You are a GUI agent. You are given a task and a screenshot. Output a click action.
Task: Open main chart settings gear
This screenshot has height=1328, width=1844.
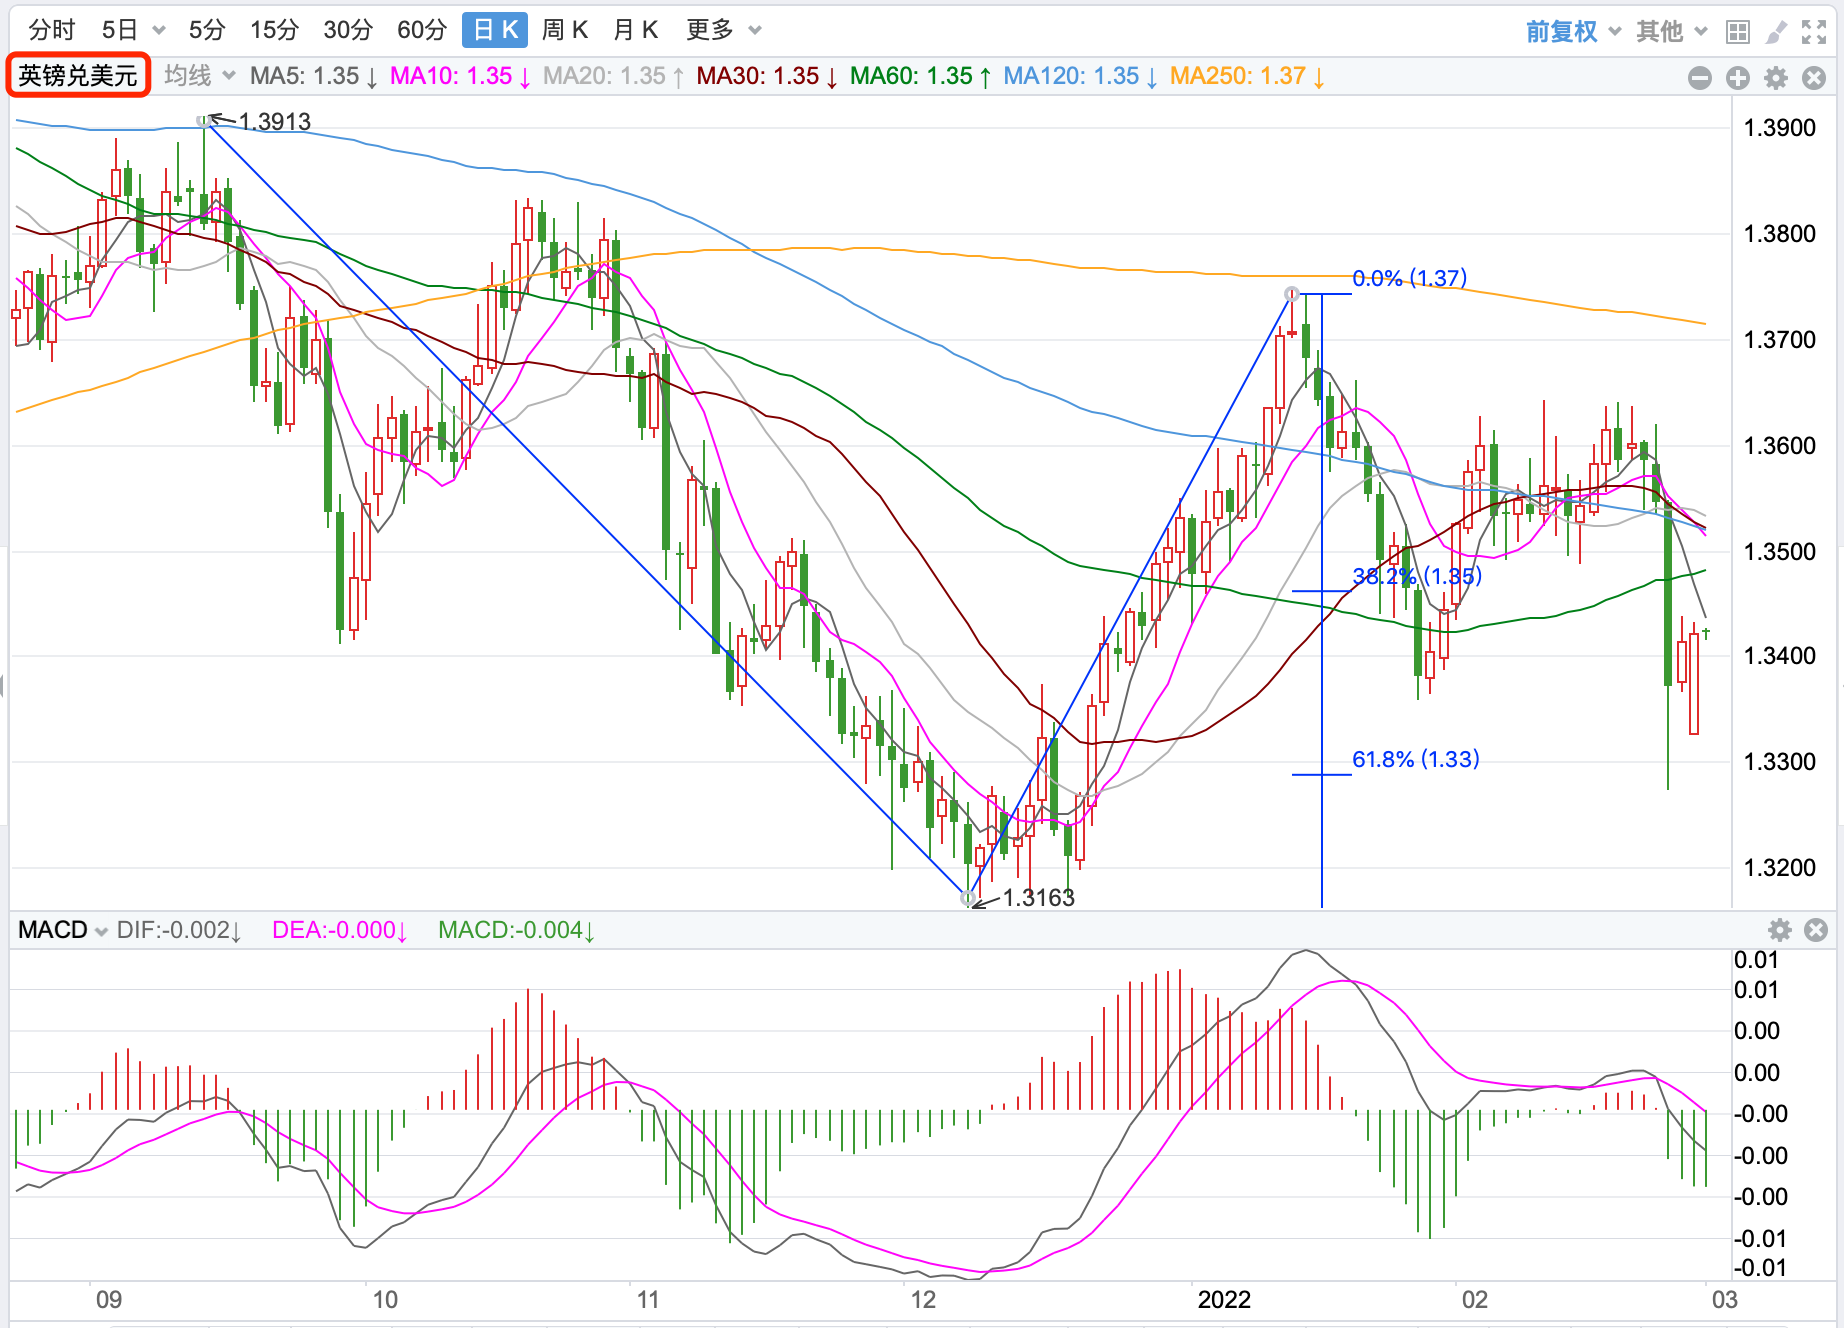[1776, 78]
